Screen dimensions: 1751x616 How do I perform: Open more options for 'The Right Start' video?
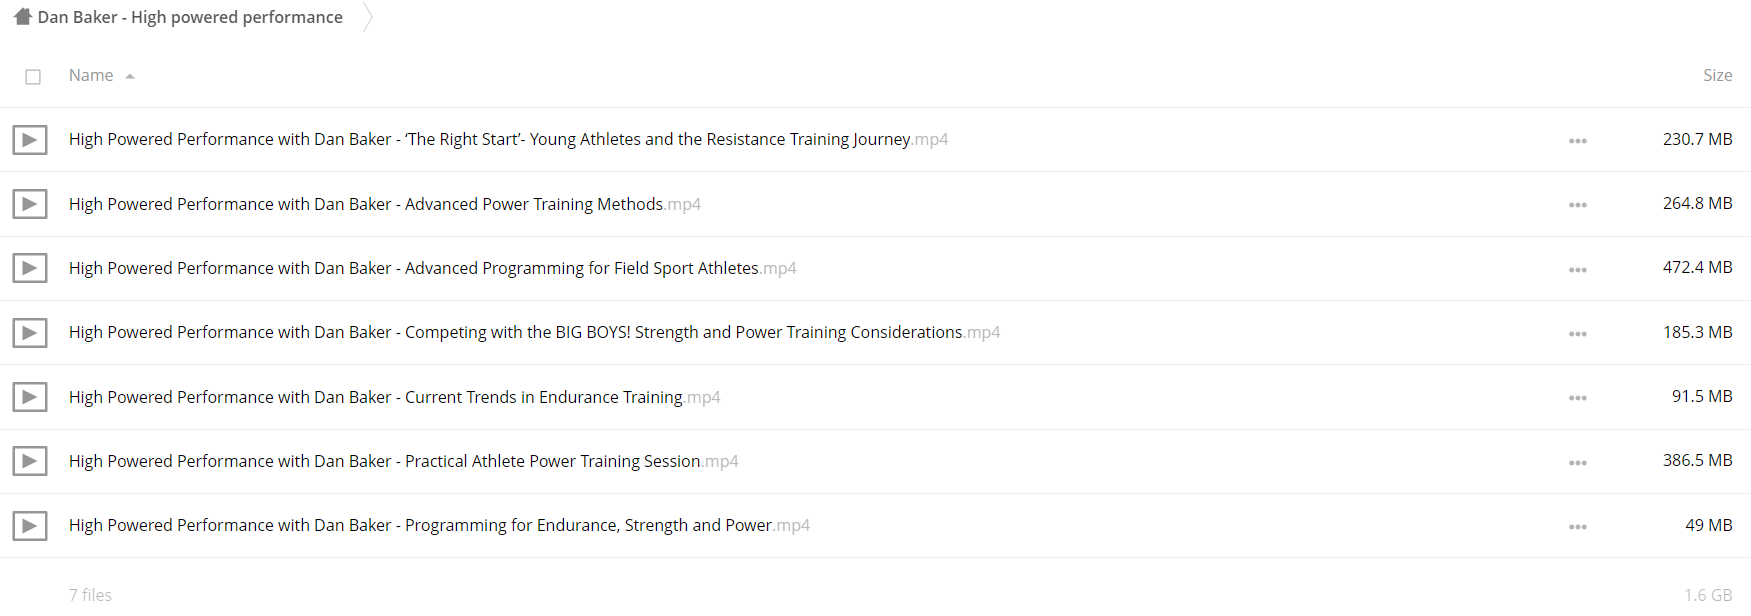tap(1578, 141)
